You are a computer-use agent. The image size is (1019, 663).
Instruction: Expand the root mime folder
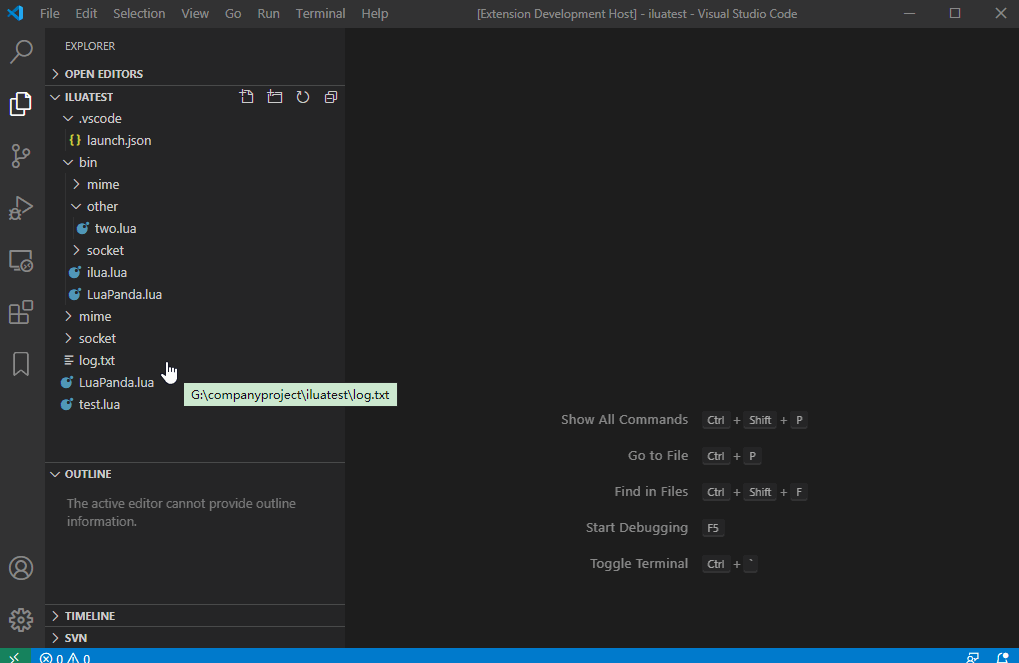click(x=195, y=317)
